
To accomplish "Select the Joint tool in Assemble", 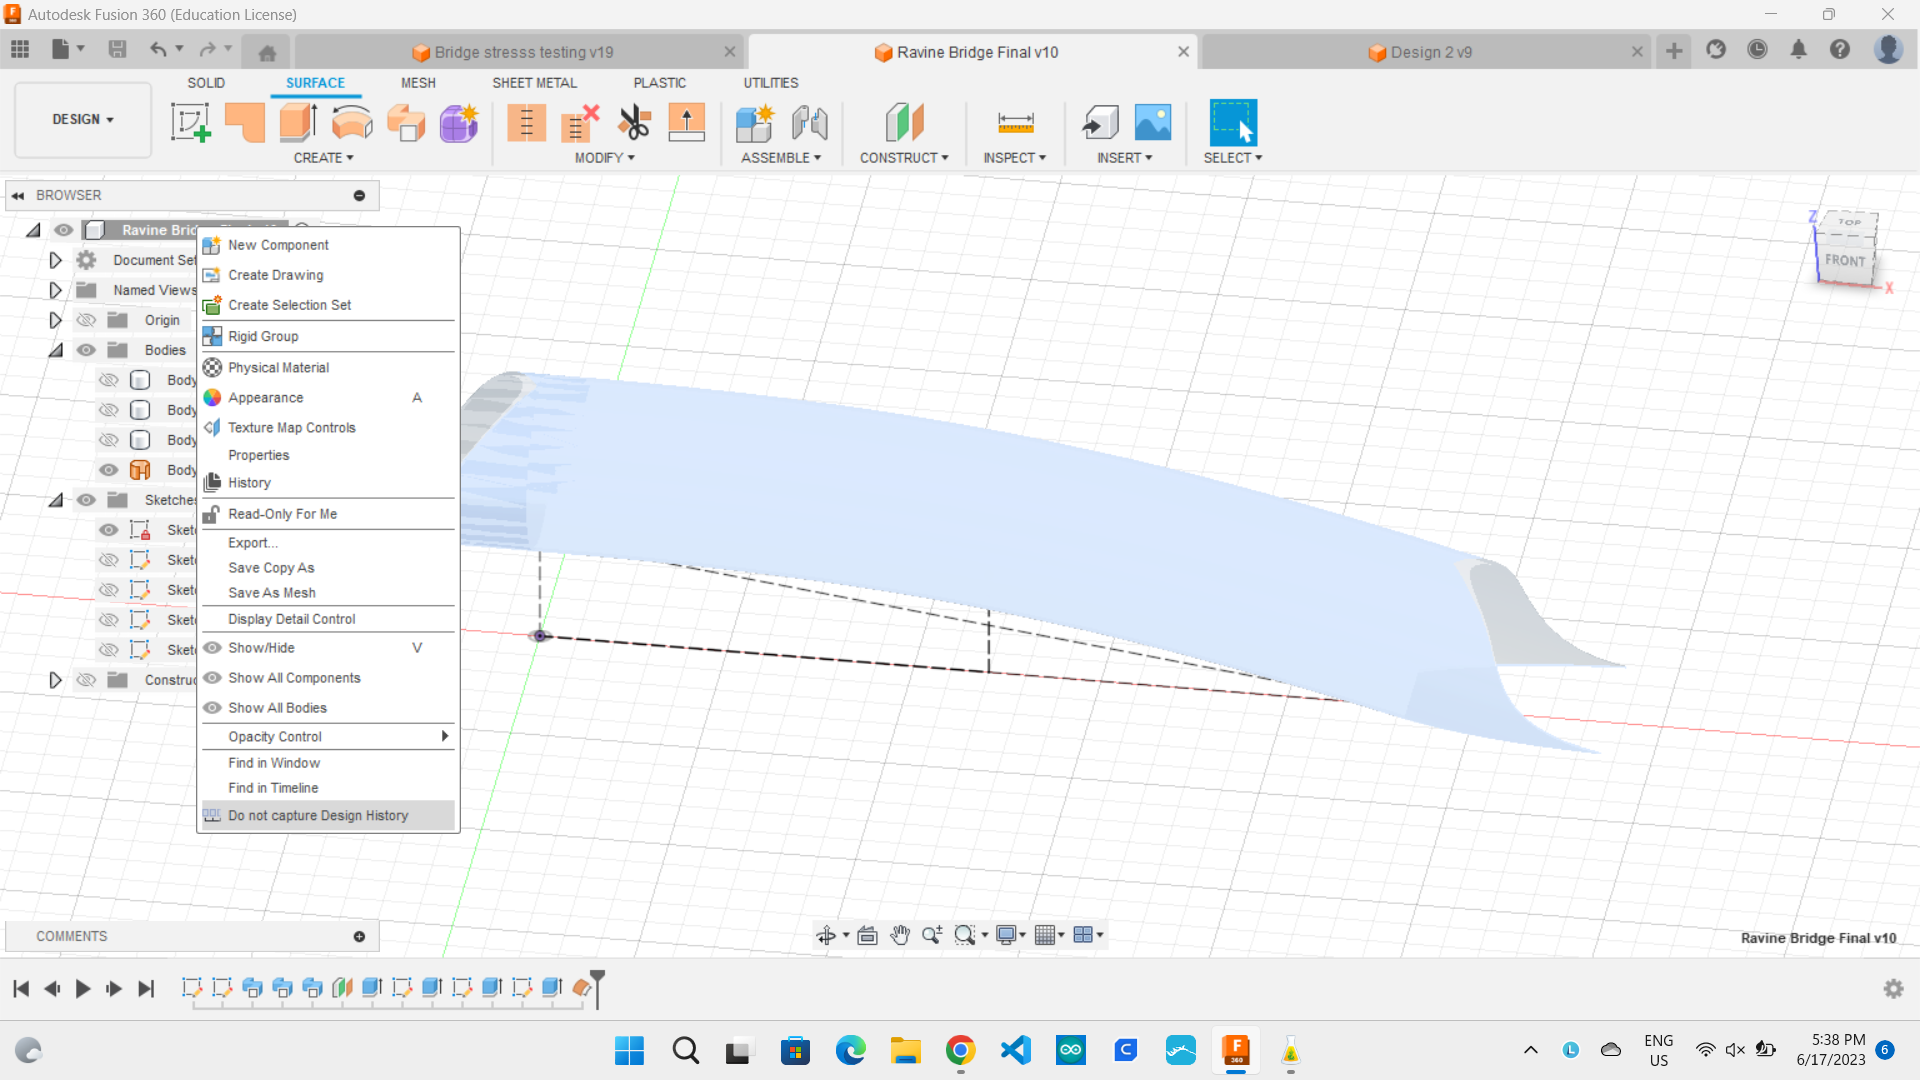I will [x=809, y=123].
